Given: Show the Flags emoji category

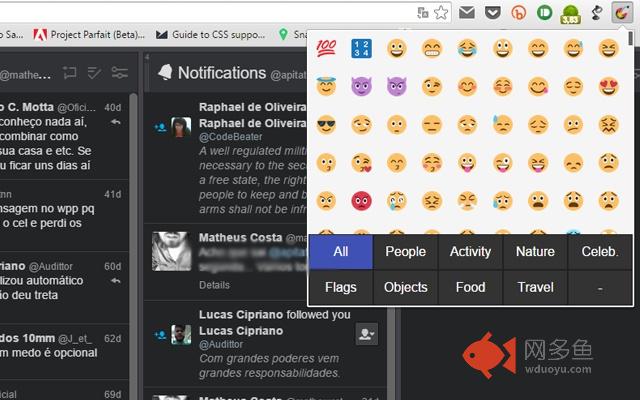Looking at the screenshot, I should 340,287.
